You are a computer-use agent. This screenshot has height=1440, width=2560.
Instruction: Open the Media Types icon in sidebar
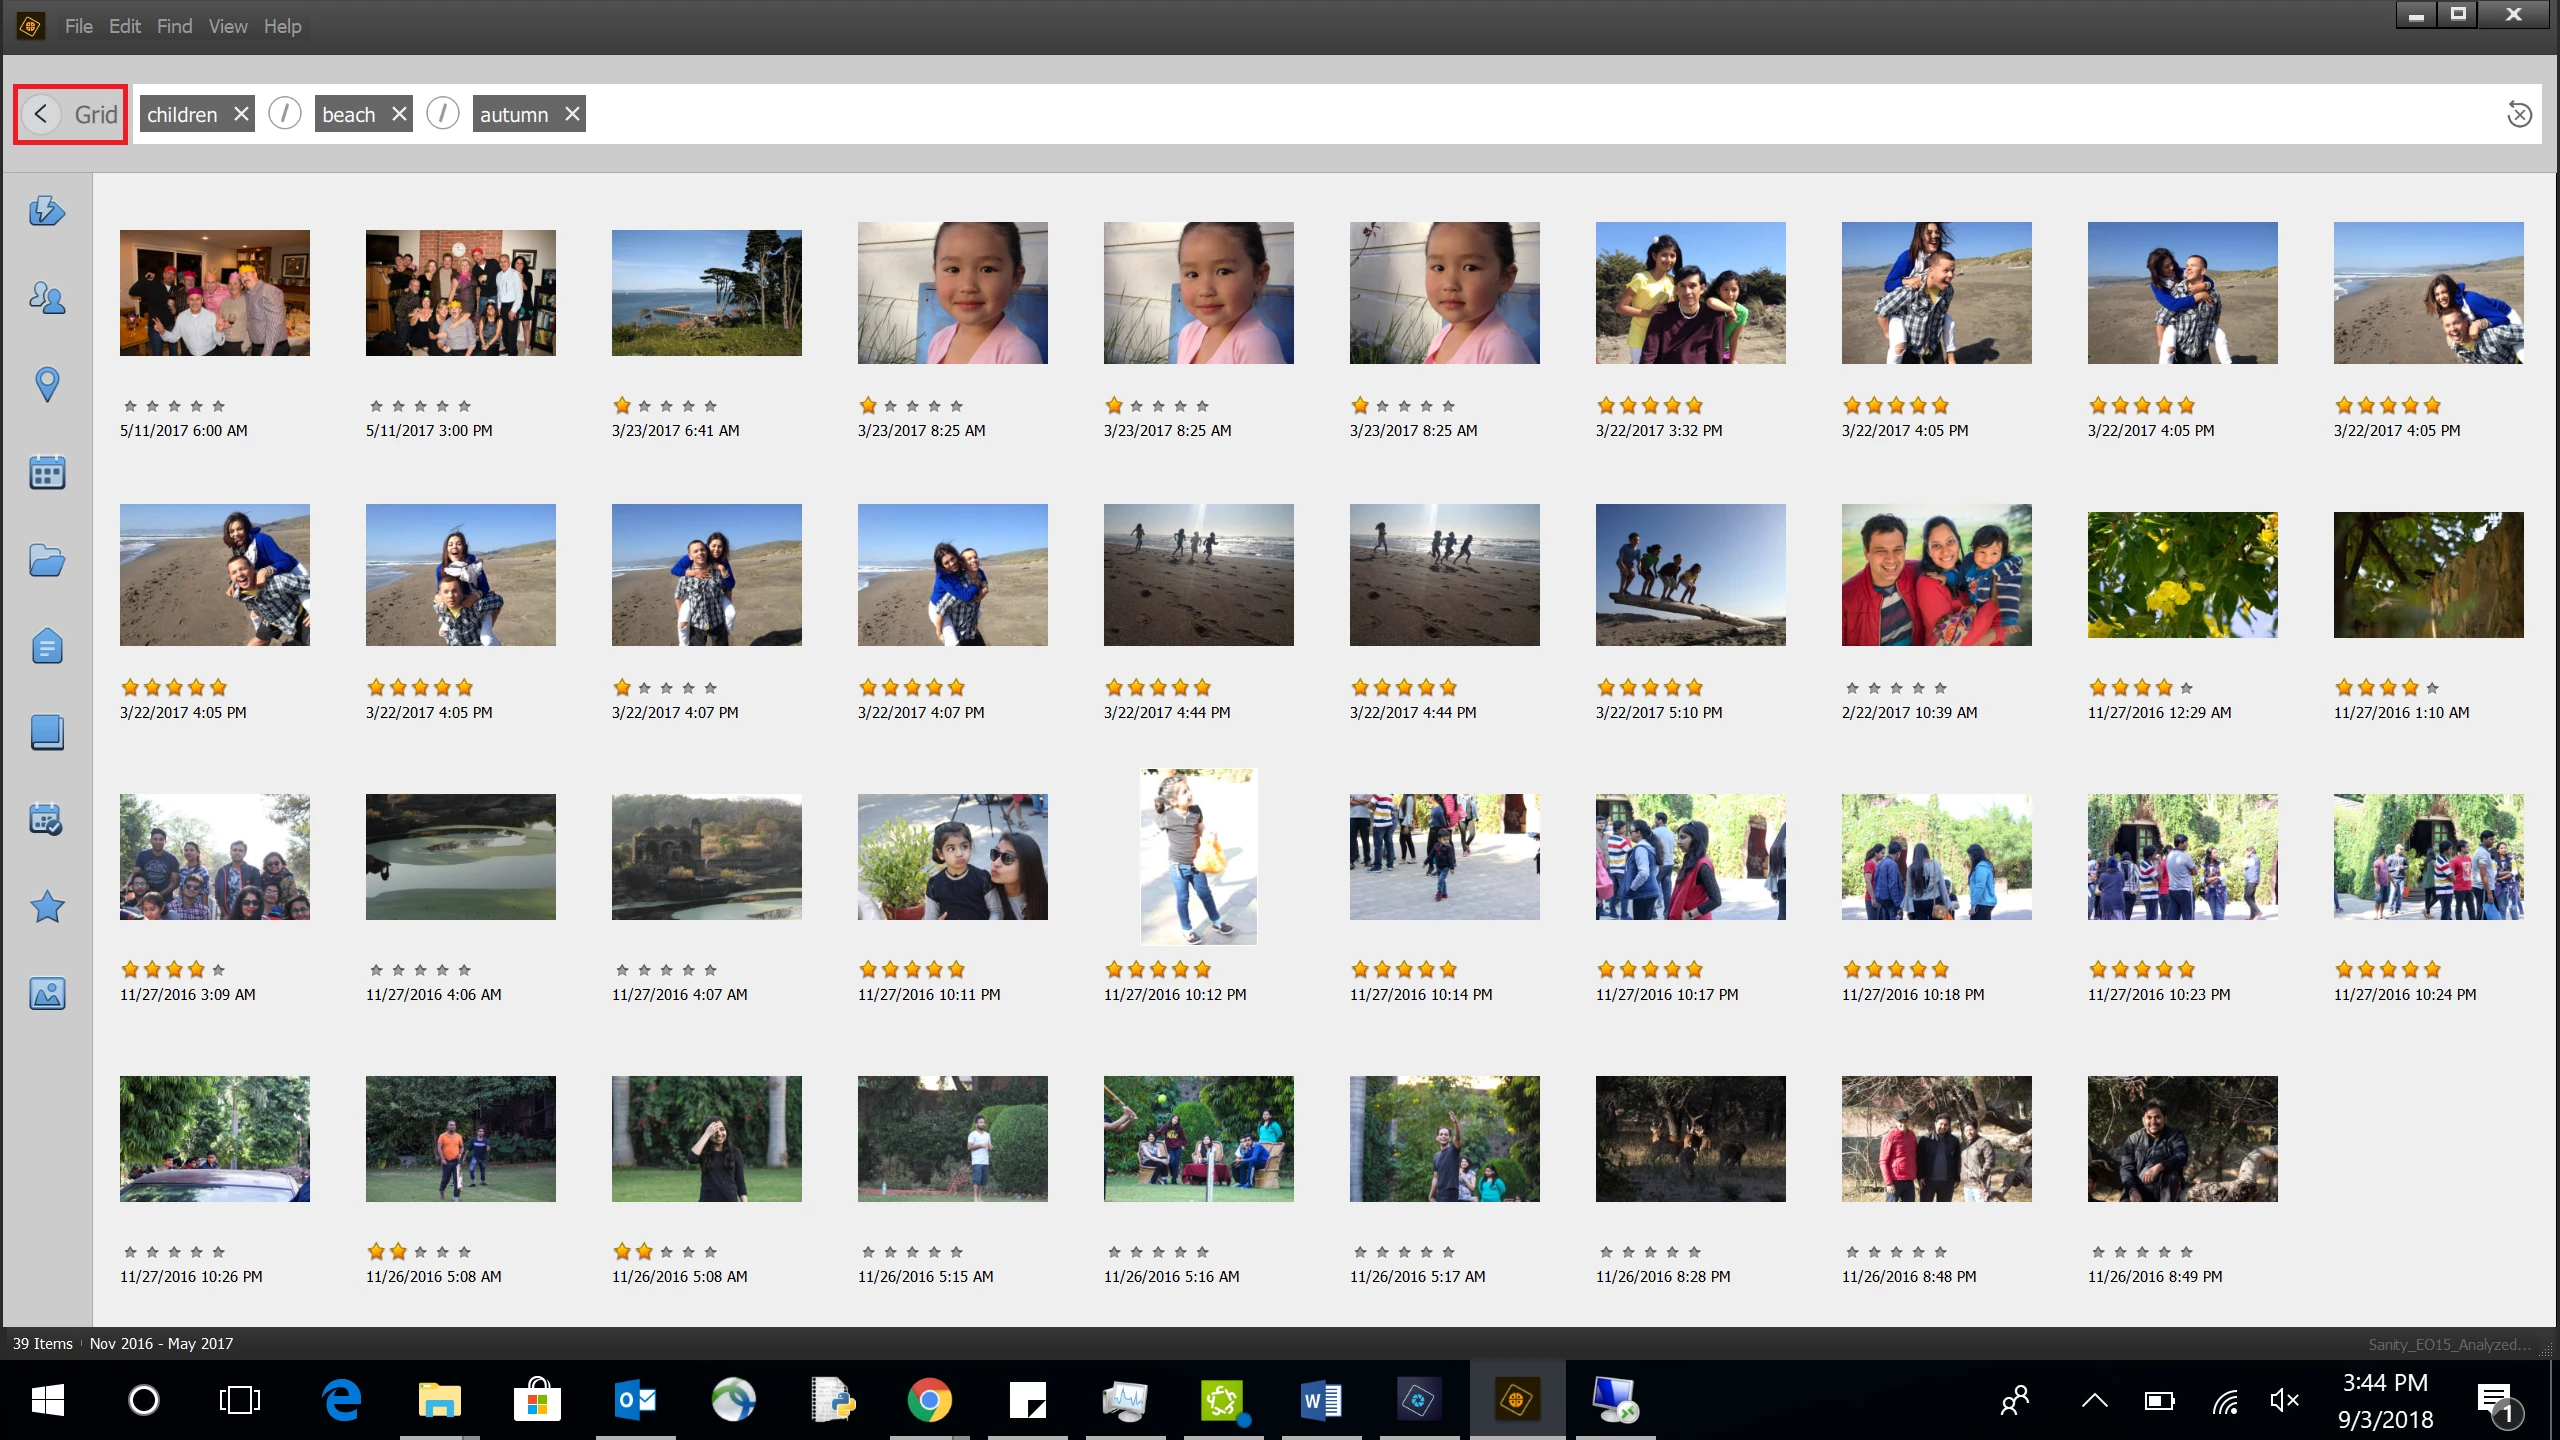tap(47, 993)
